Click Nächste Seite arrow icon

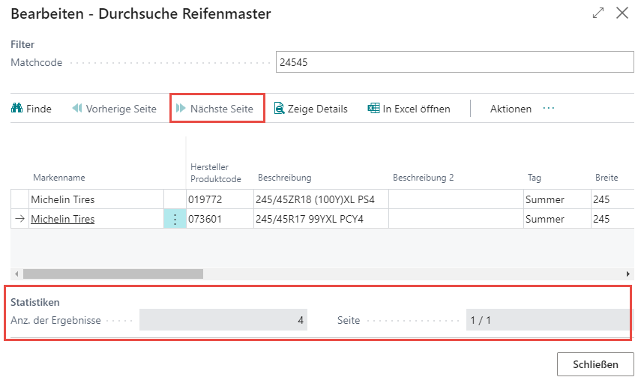(x=180, y=108)
